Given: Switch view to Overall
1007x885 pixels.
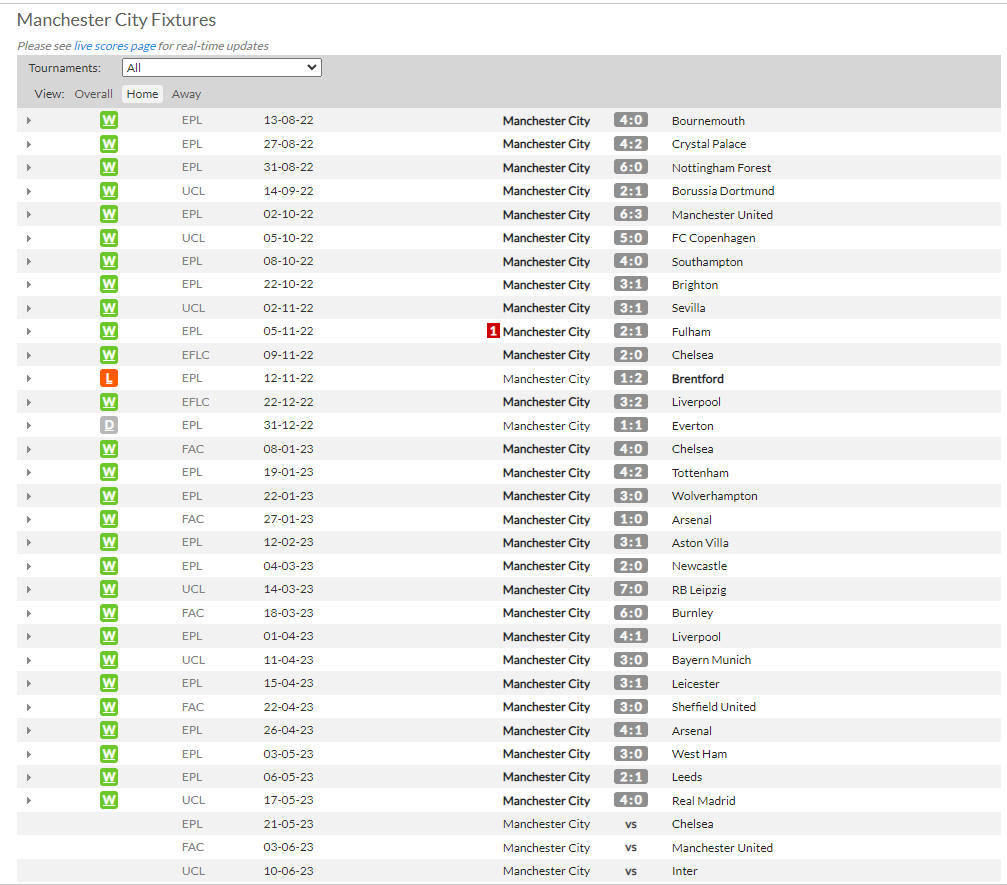Looking at the screenshot, I should click(94, 94).
